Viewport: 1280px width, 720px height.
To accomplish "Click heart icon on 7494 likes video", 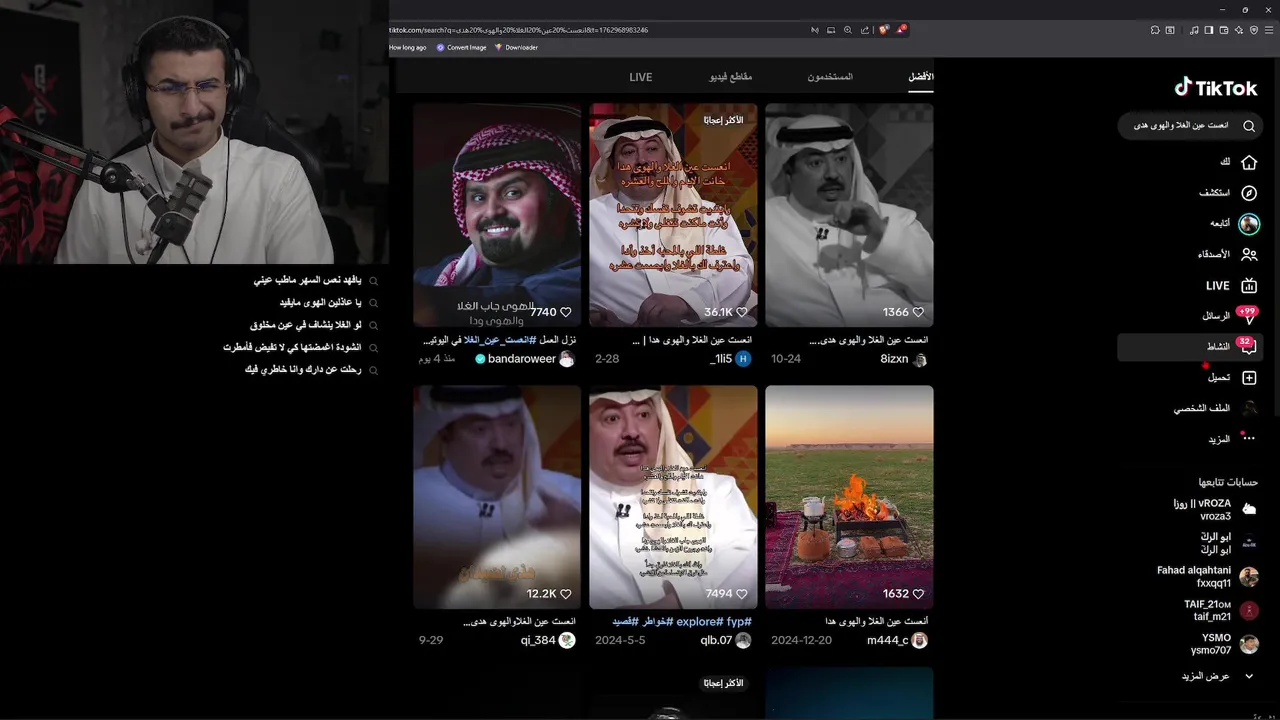I will [x=741, y=594].
